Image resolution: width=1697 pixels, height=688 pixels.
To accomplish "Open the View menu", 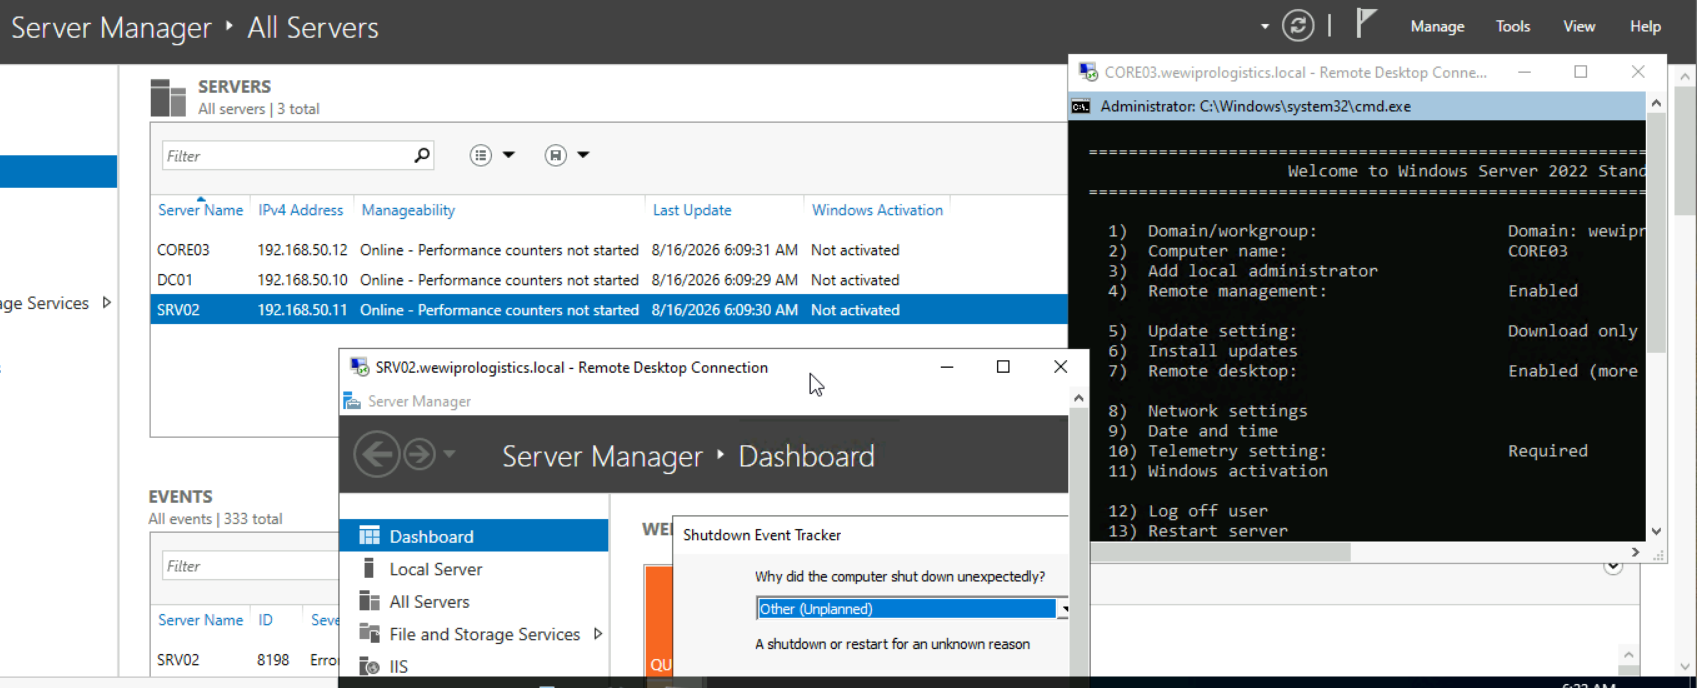I will tap(1579, 26).
